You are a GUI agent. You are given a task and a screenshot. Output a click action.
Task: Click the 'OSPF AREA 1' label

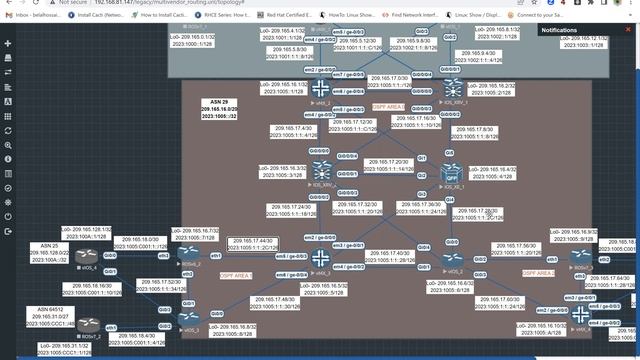(236, 276)
